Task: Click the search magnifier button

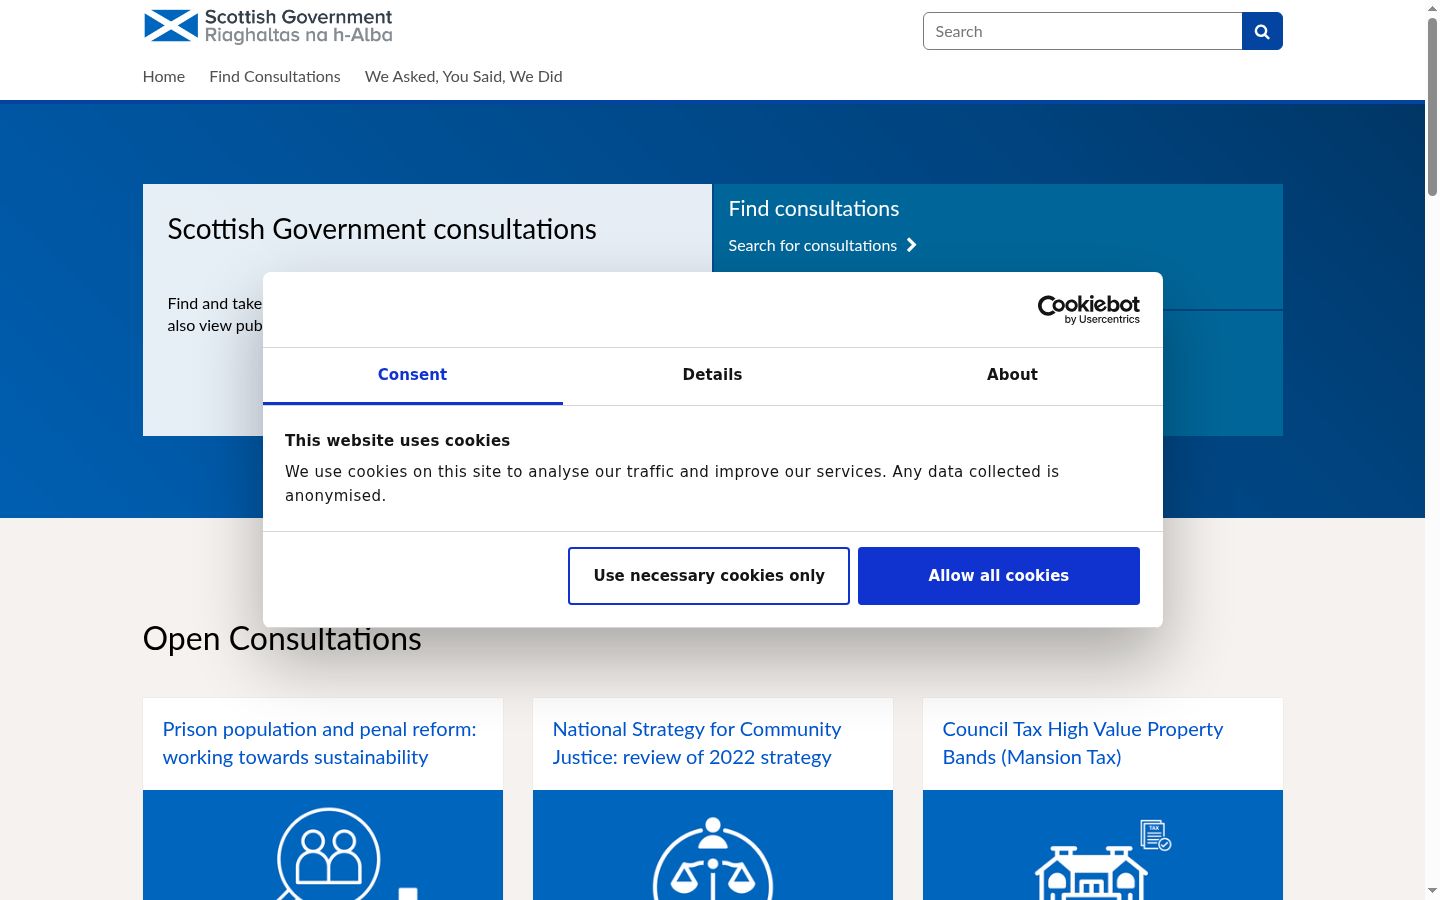Action: click(x=1262, y=31)
